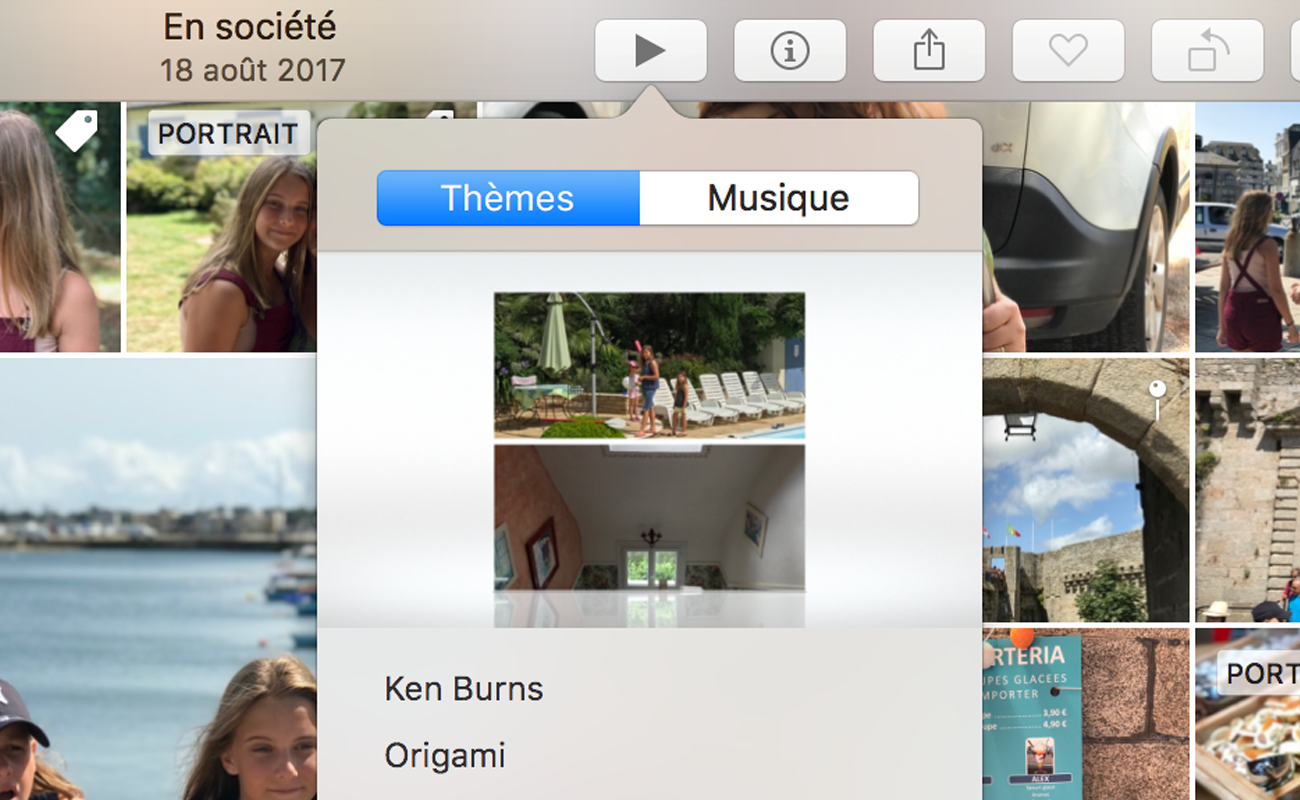Viewport: 1300px width, 800px height.
Task: Click the room interior theme preview image
Action: [649, 517]
